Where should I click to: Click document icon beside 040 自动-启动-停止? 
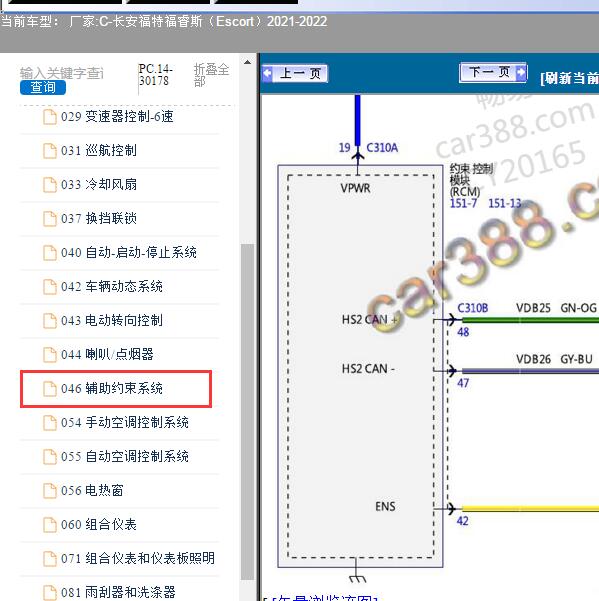(x=49, y=253)
